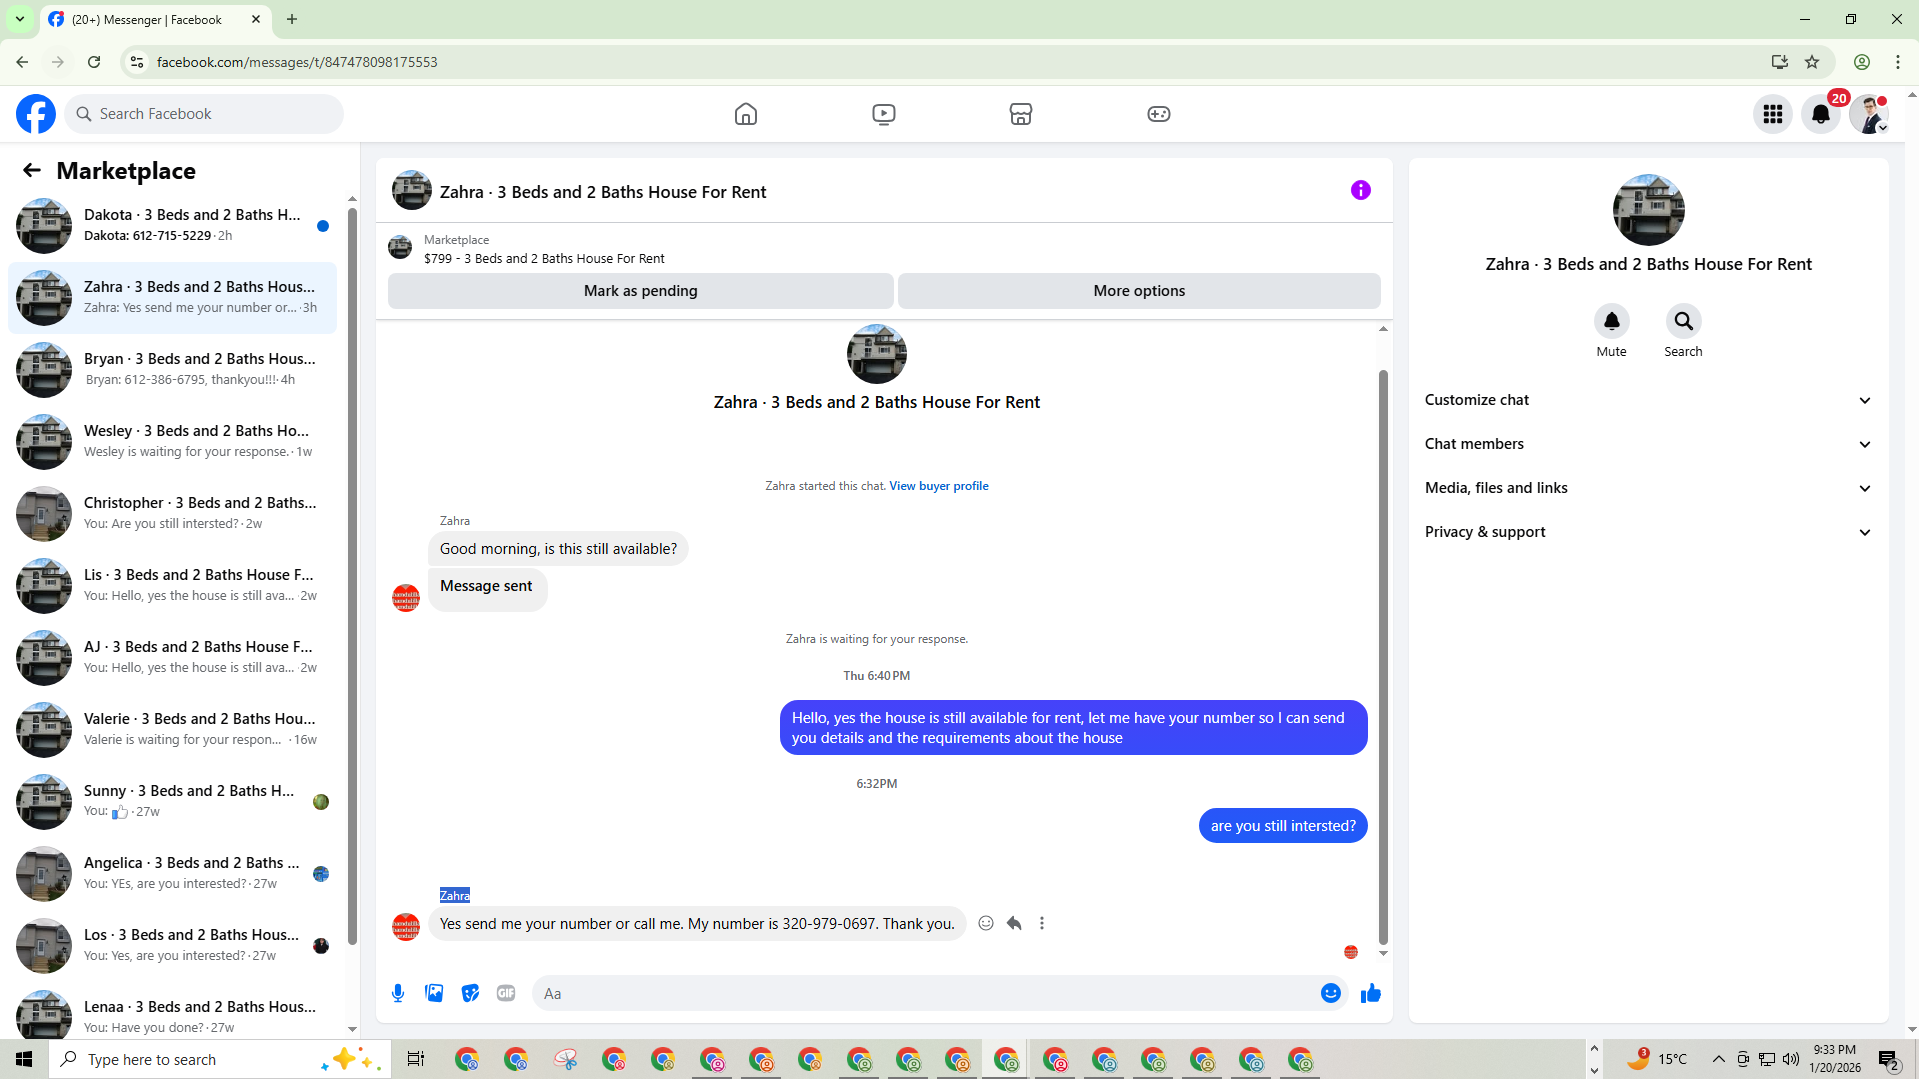Image resolution: width=1919 pixels, height=1079 pixels.
Task: Send a thumbs-up like
Action: [x=1371, y=993]
